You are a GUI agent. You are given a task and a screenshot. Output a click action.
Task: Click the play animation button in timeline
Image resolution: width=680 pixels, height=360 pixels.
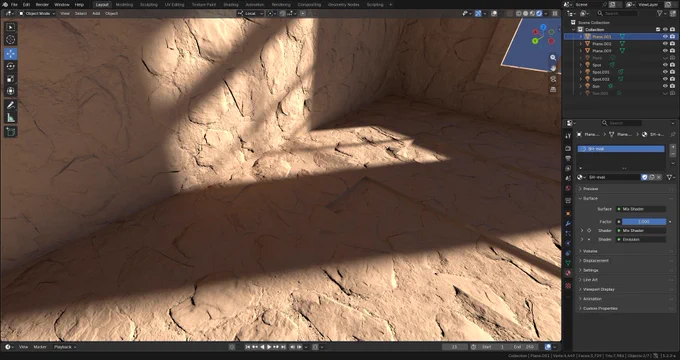(269, 347)
